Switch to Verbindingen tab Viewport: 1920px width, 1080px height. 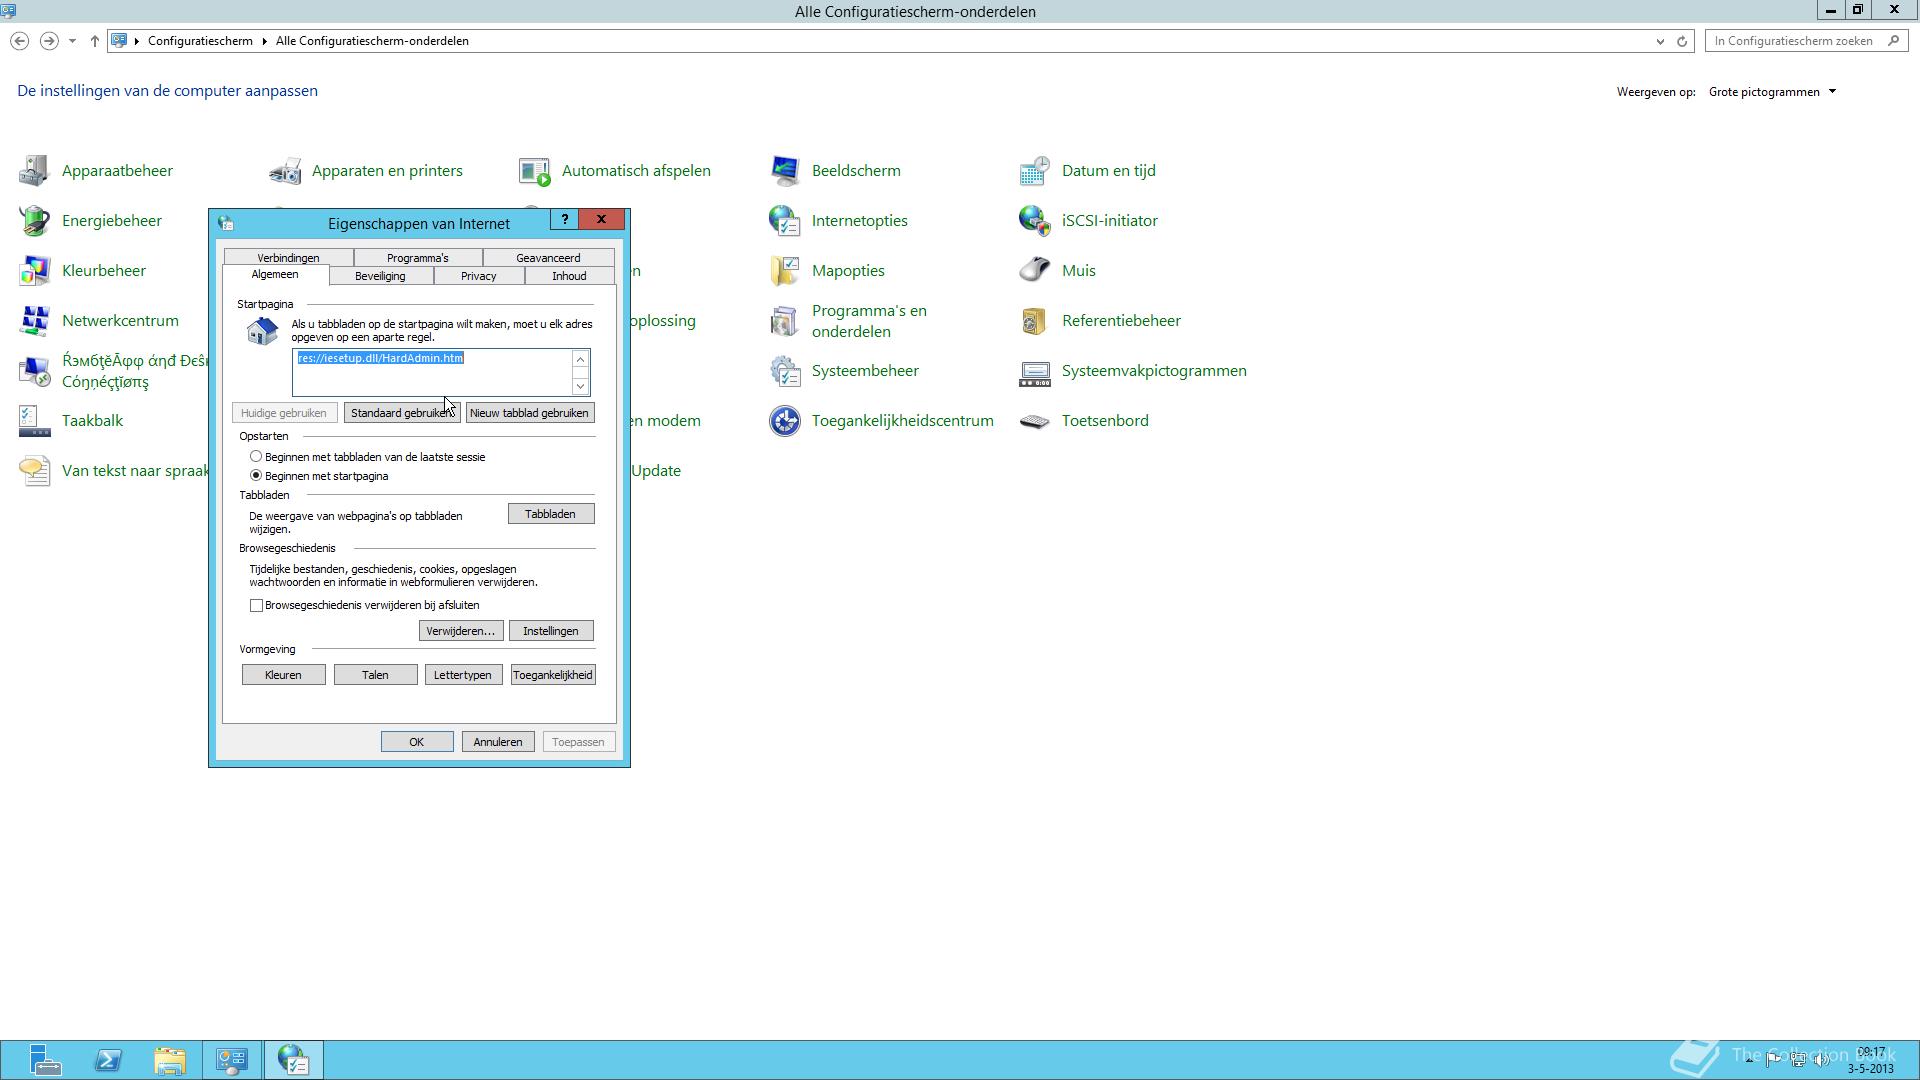coord(288,258)
